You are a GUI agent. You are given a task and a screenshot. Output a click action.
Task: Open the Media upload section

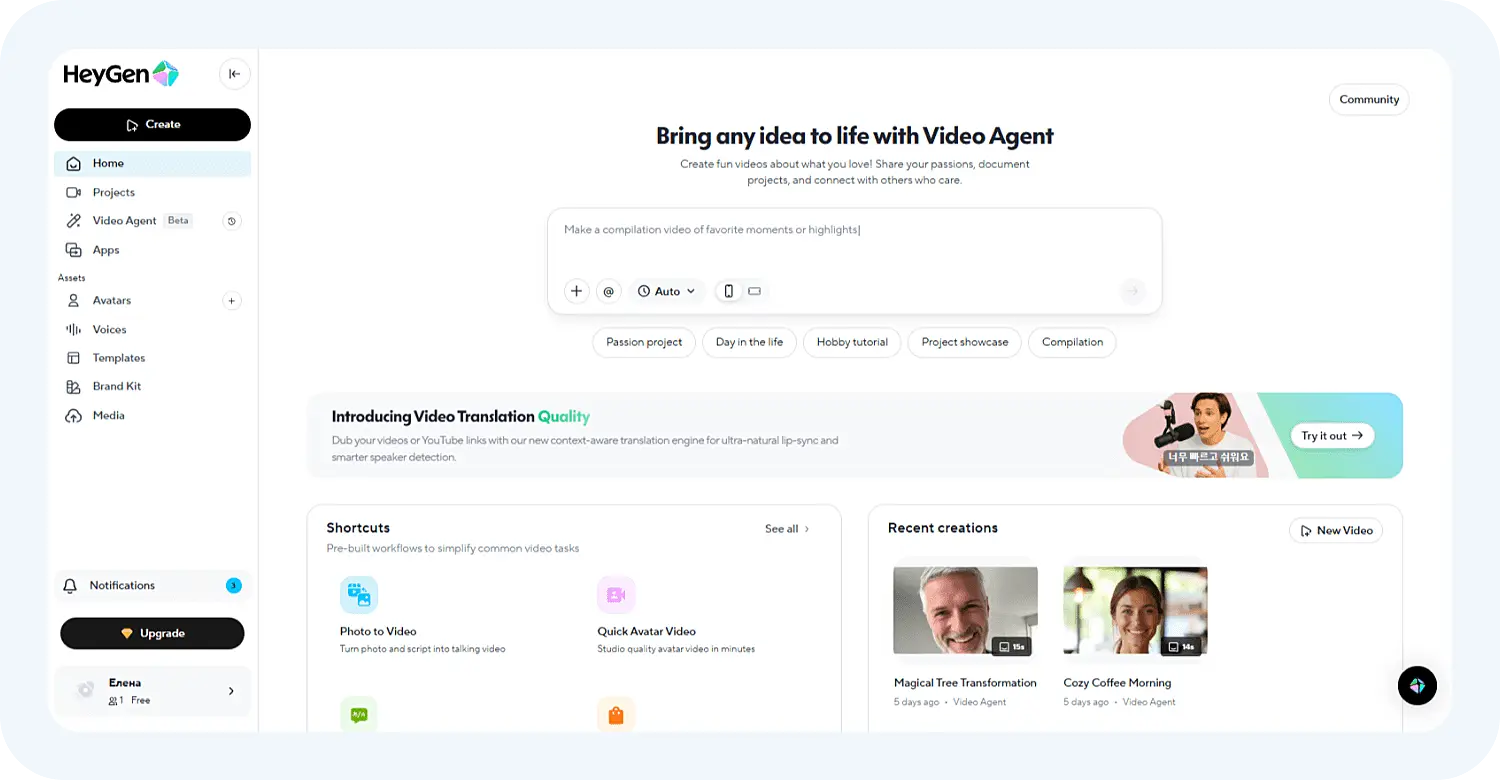106,415
